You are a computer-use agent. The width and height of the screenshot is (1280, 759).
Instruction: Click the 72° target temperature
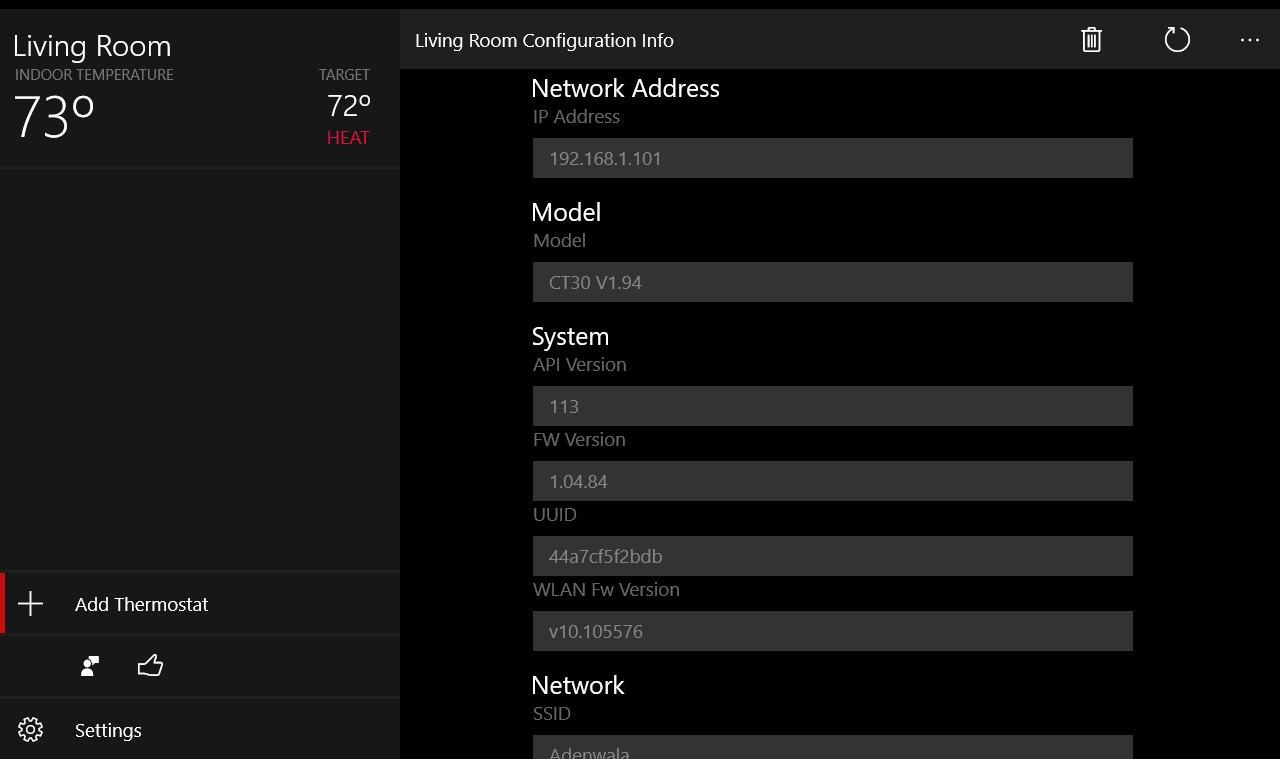pyautogui.click(x=349, y=105)
